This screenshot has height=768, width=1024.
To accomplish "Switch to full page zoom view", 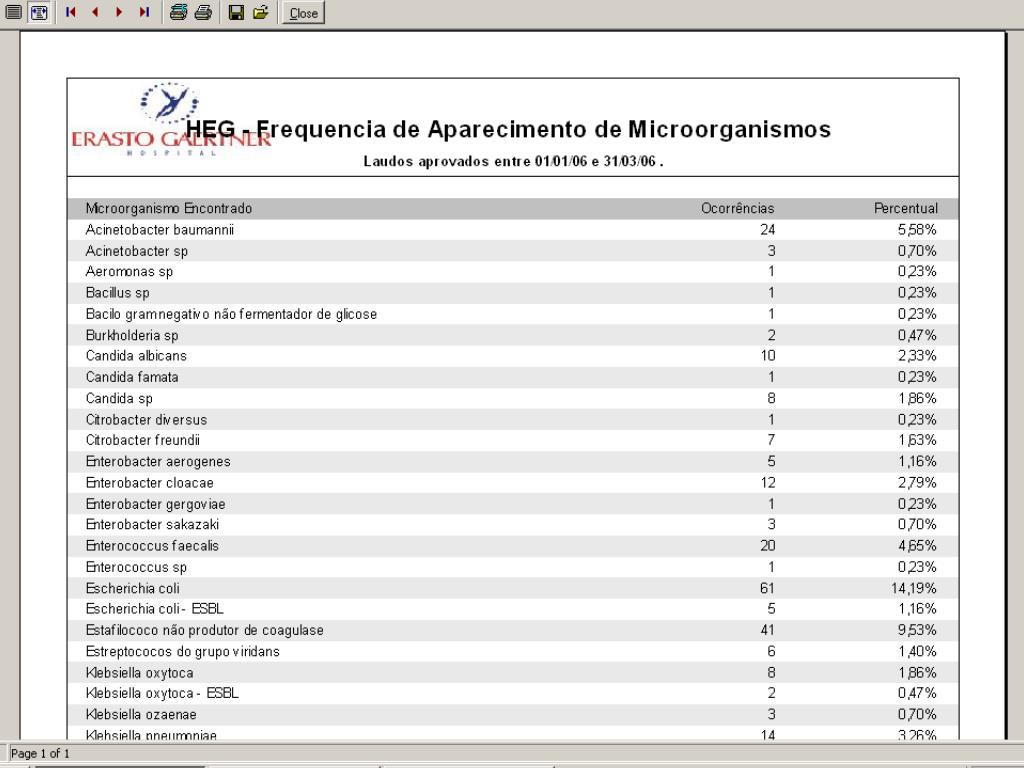I will tap(13, 12).
